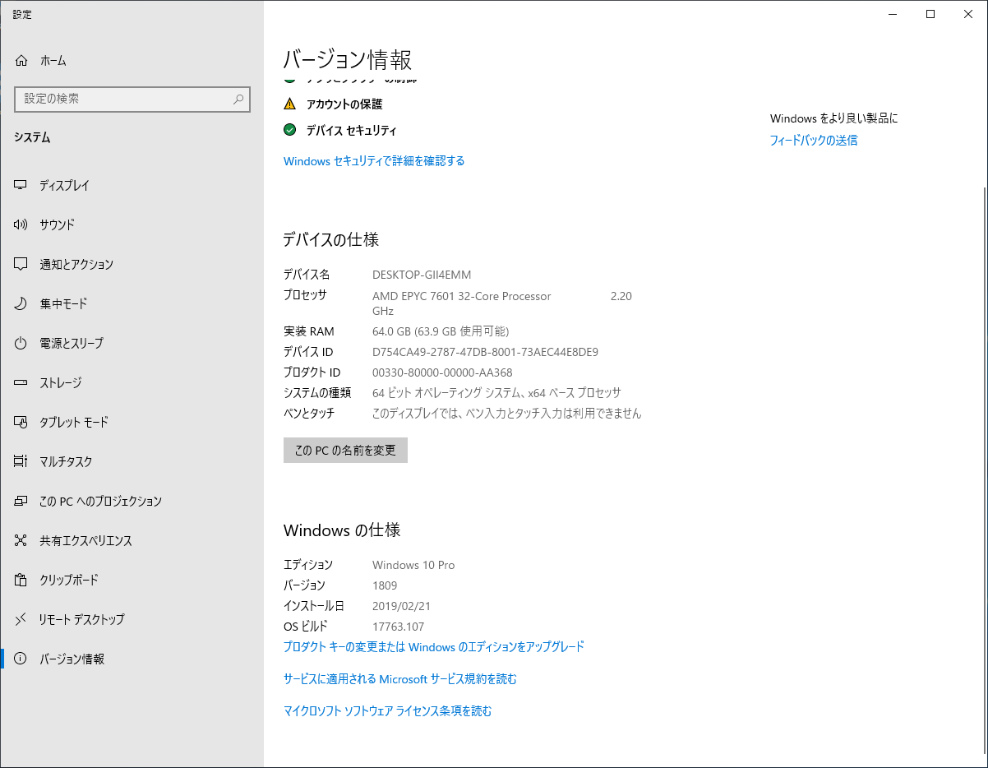Select version value 1809

pyautogui.click(x=384, y=586)
